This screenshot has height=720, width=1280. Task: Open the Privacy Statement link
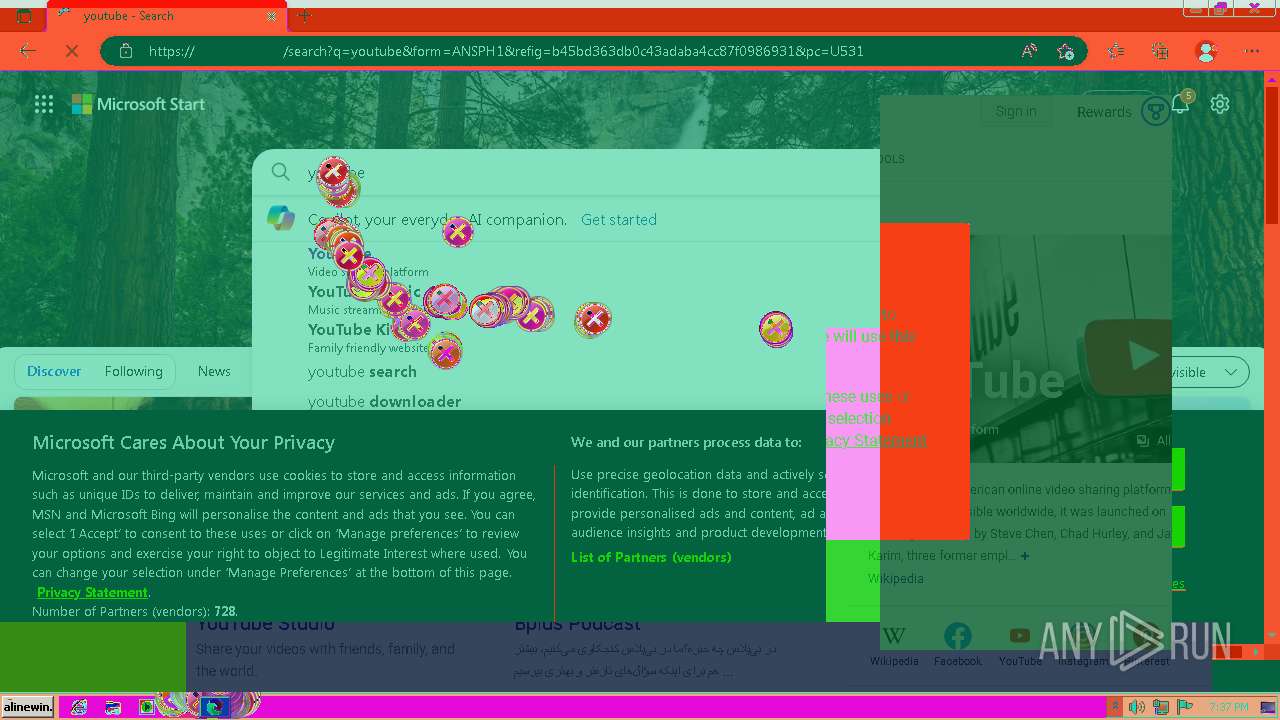click(x=92, y=592)
